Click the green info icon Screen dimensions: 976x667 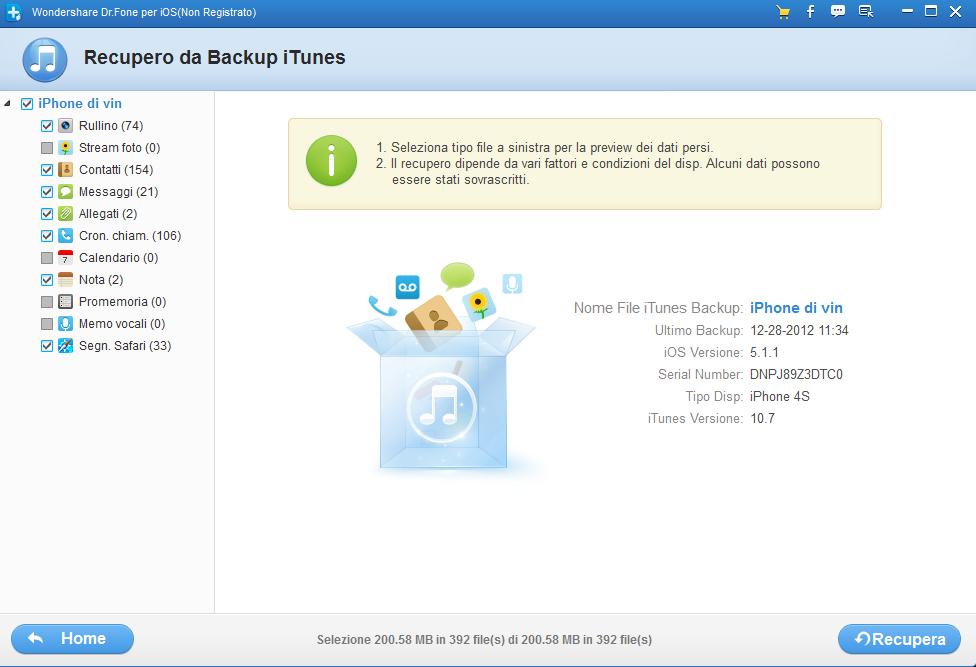331,161
